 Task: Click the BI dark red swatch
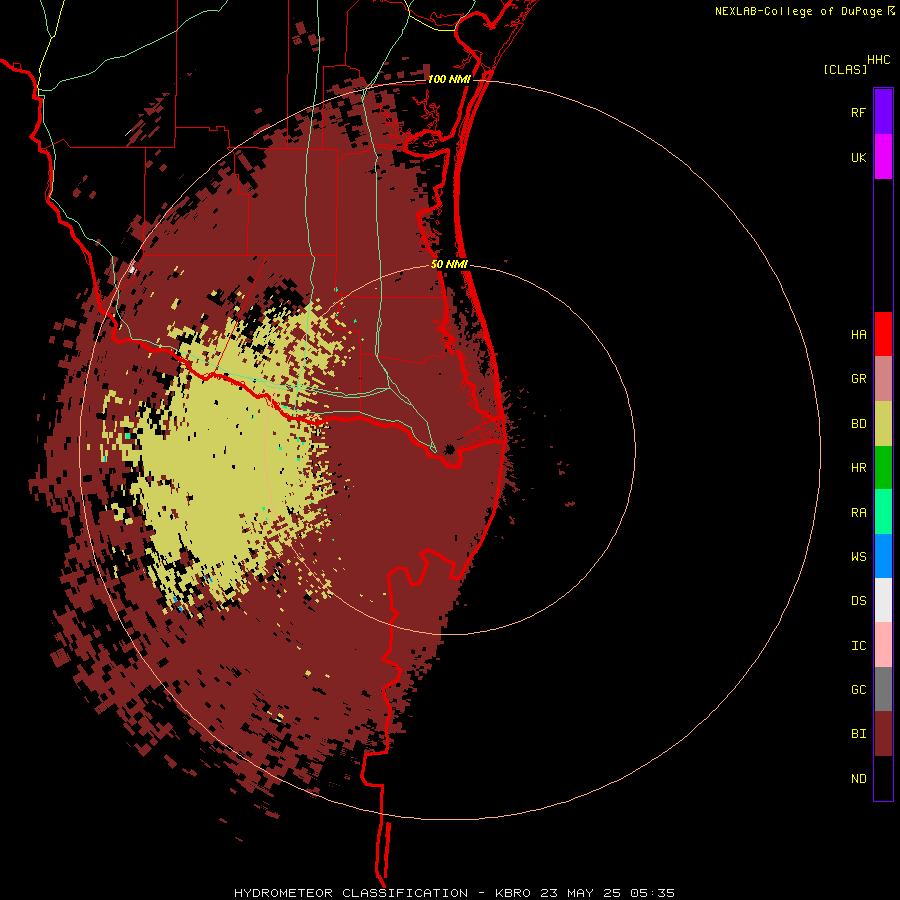tap(883, 734)
